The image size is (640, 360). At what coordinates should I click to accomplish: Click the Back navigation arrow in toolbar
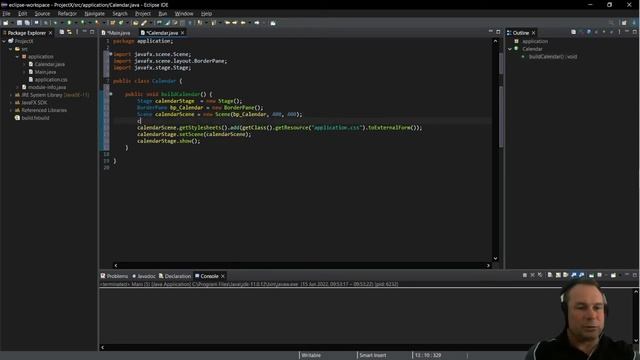tap(243, 23)
